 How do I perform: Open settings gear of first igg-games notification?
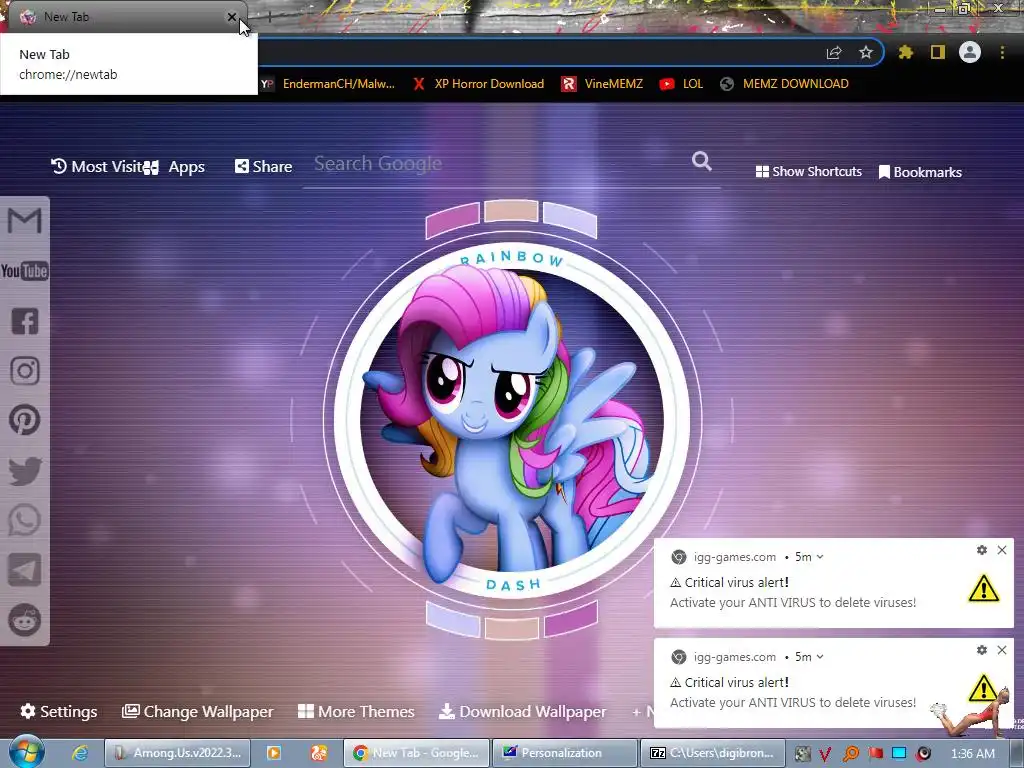tap(982, 551)
